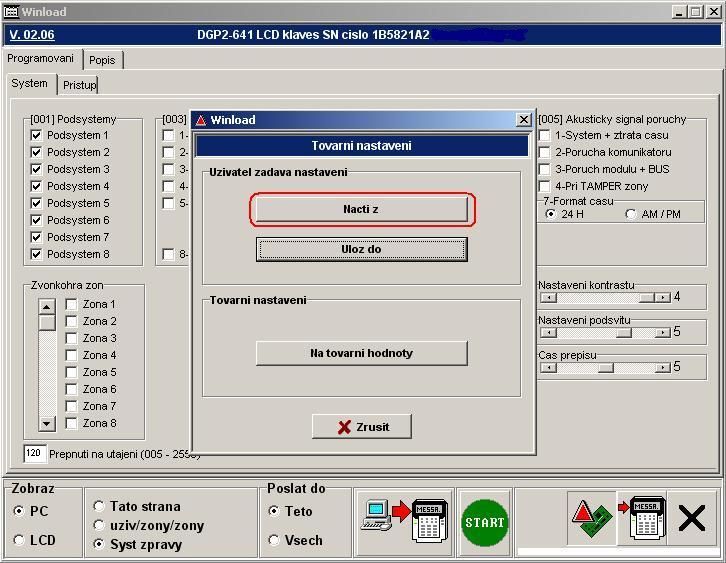Switch to the Popis tab
This screenshot has height=563, width=726.
[102, 60]
